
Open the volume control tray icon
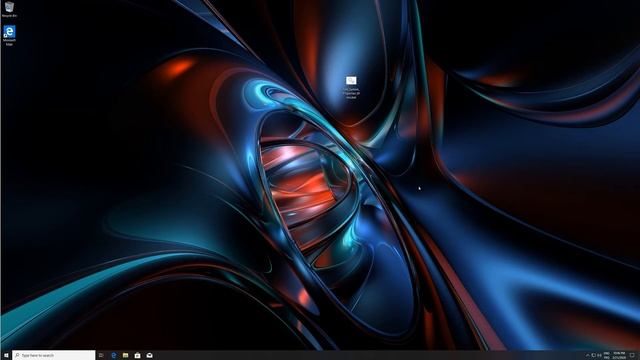600,355
